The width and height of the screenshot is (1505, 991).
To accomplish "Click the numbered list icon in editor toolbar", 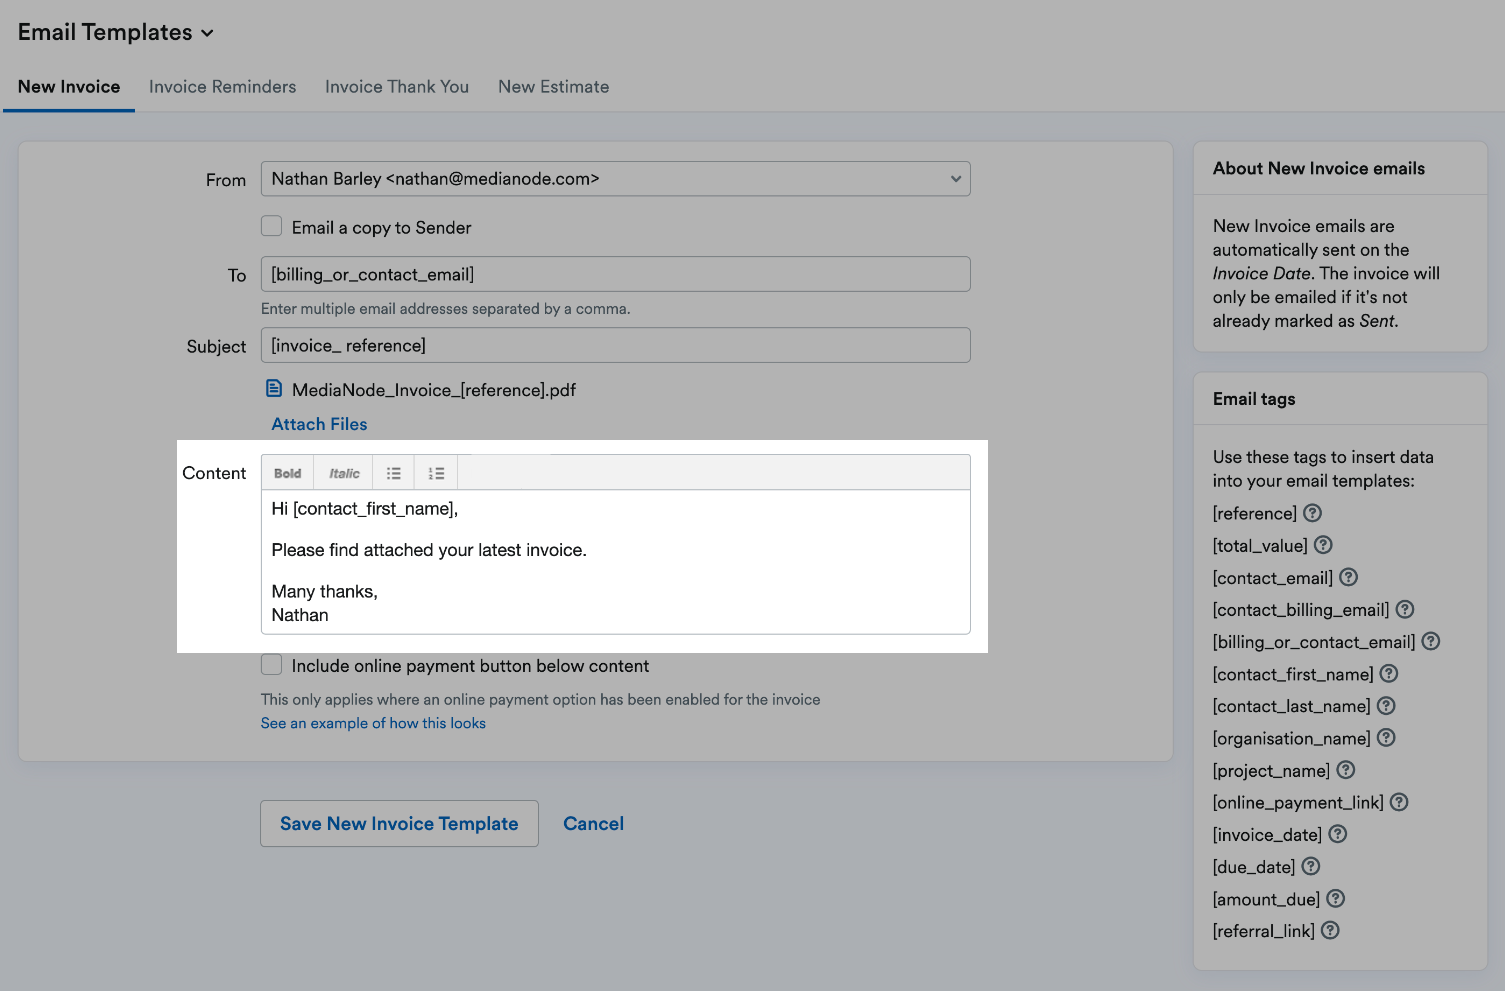I will tap(436, 473).
